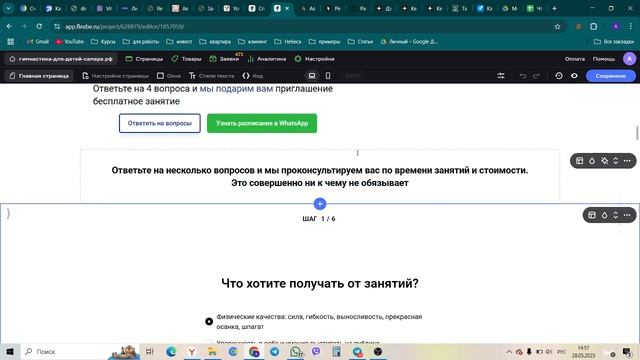The width and height of the screenshot is (640, 360).
Task: Add a new section with blue plus
Action: (x=320, y=204)
